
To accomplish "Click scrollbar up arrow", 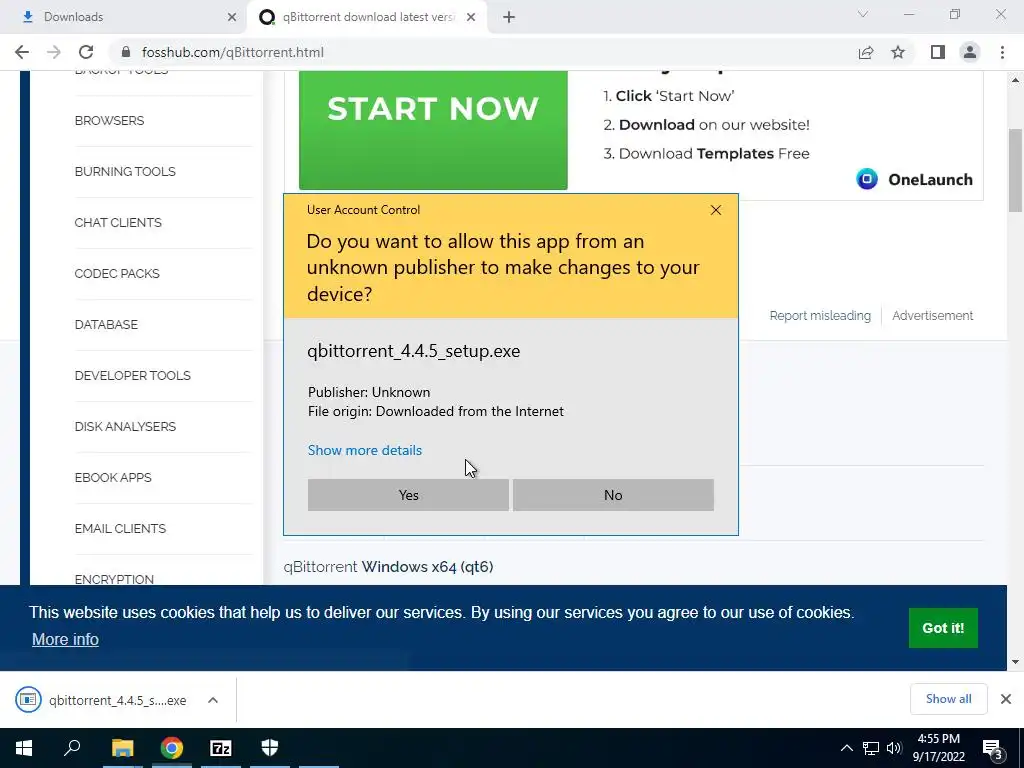I will (x=1015, y=80).
